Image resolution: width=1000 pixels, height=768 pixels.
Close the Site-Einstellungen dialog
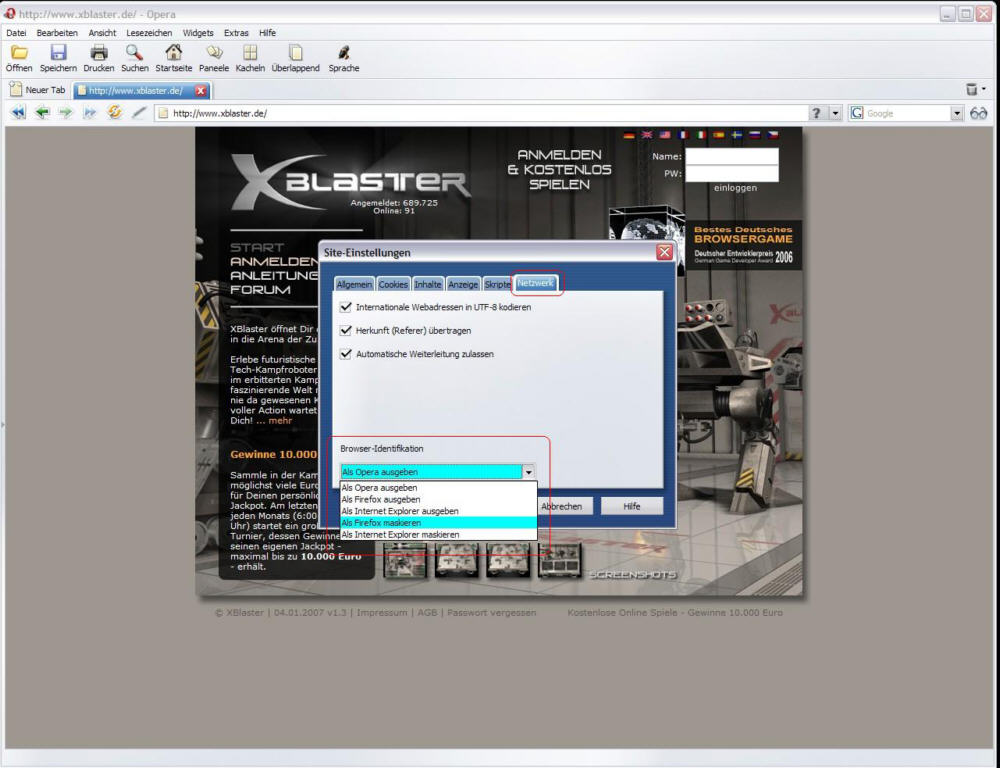[x=665, y=252]
